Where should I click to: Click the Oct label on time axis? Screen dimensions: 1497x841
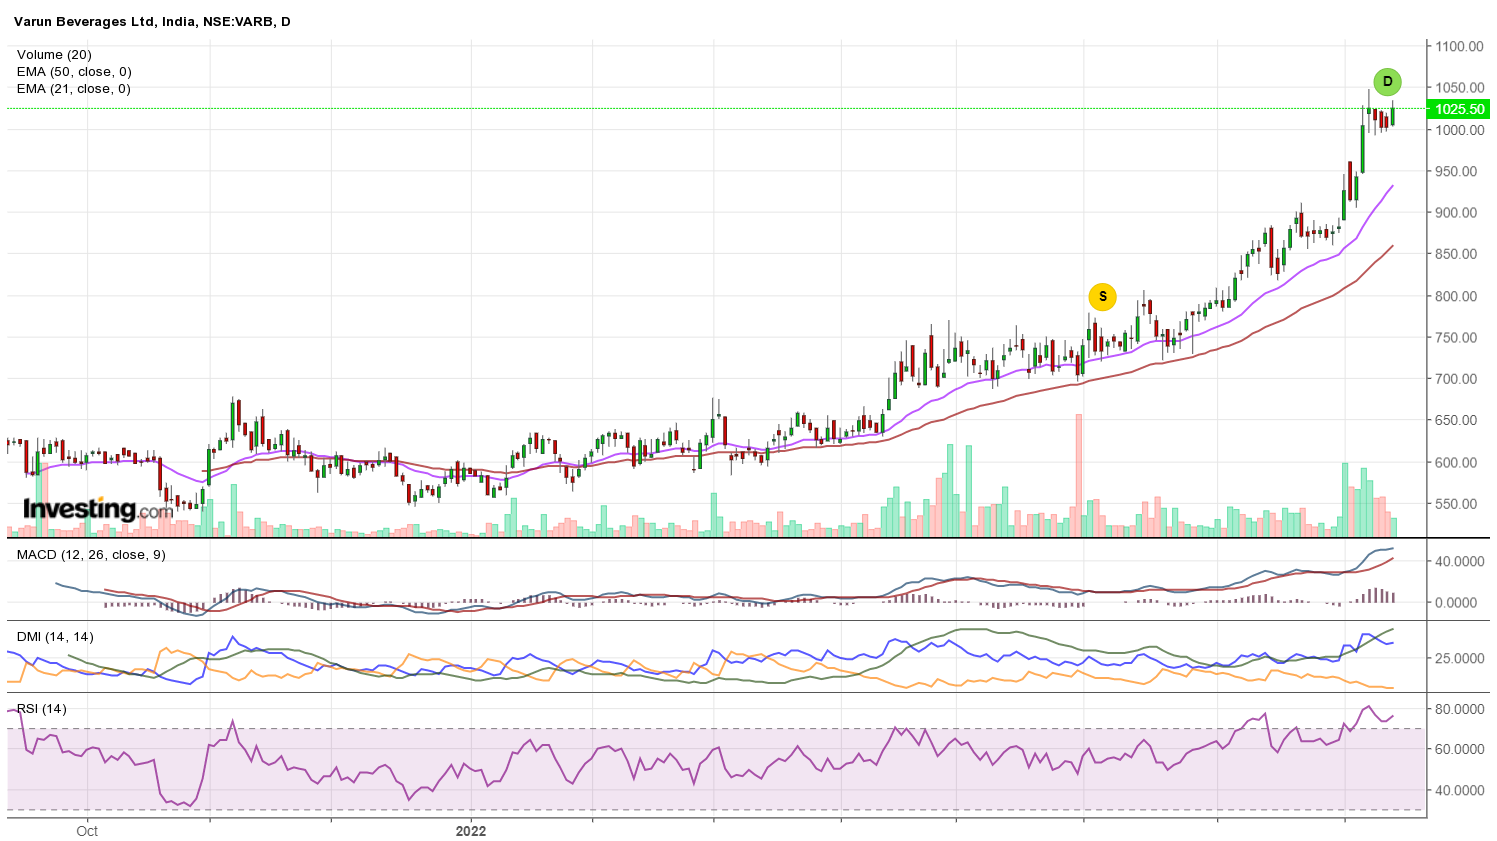(87, 831)
